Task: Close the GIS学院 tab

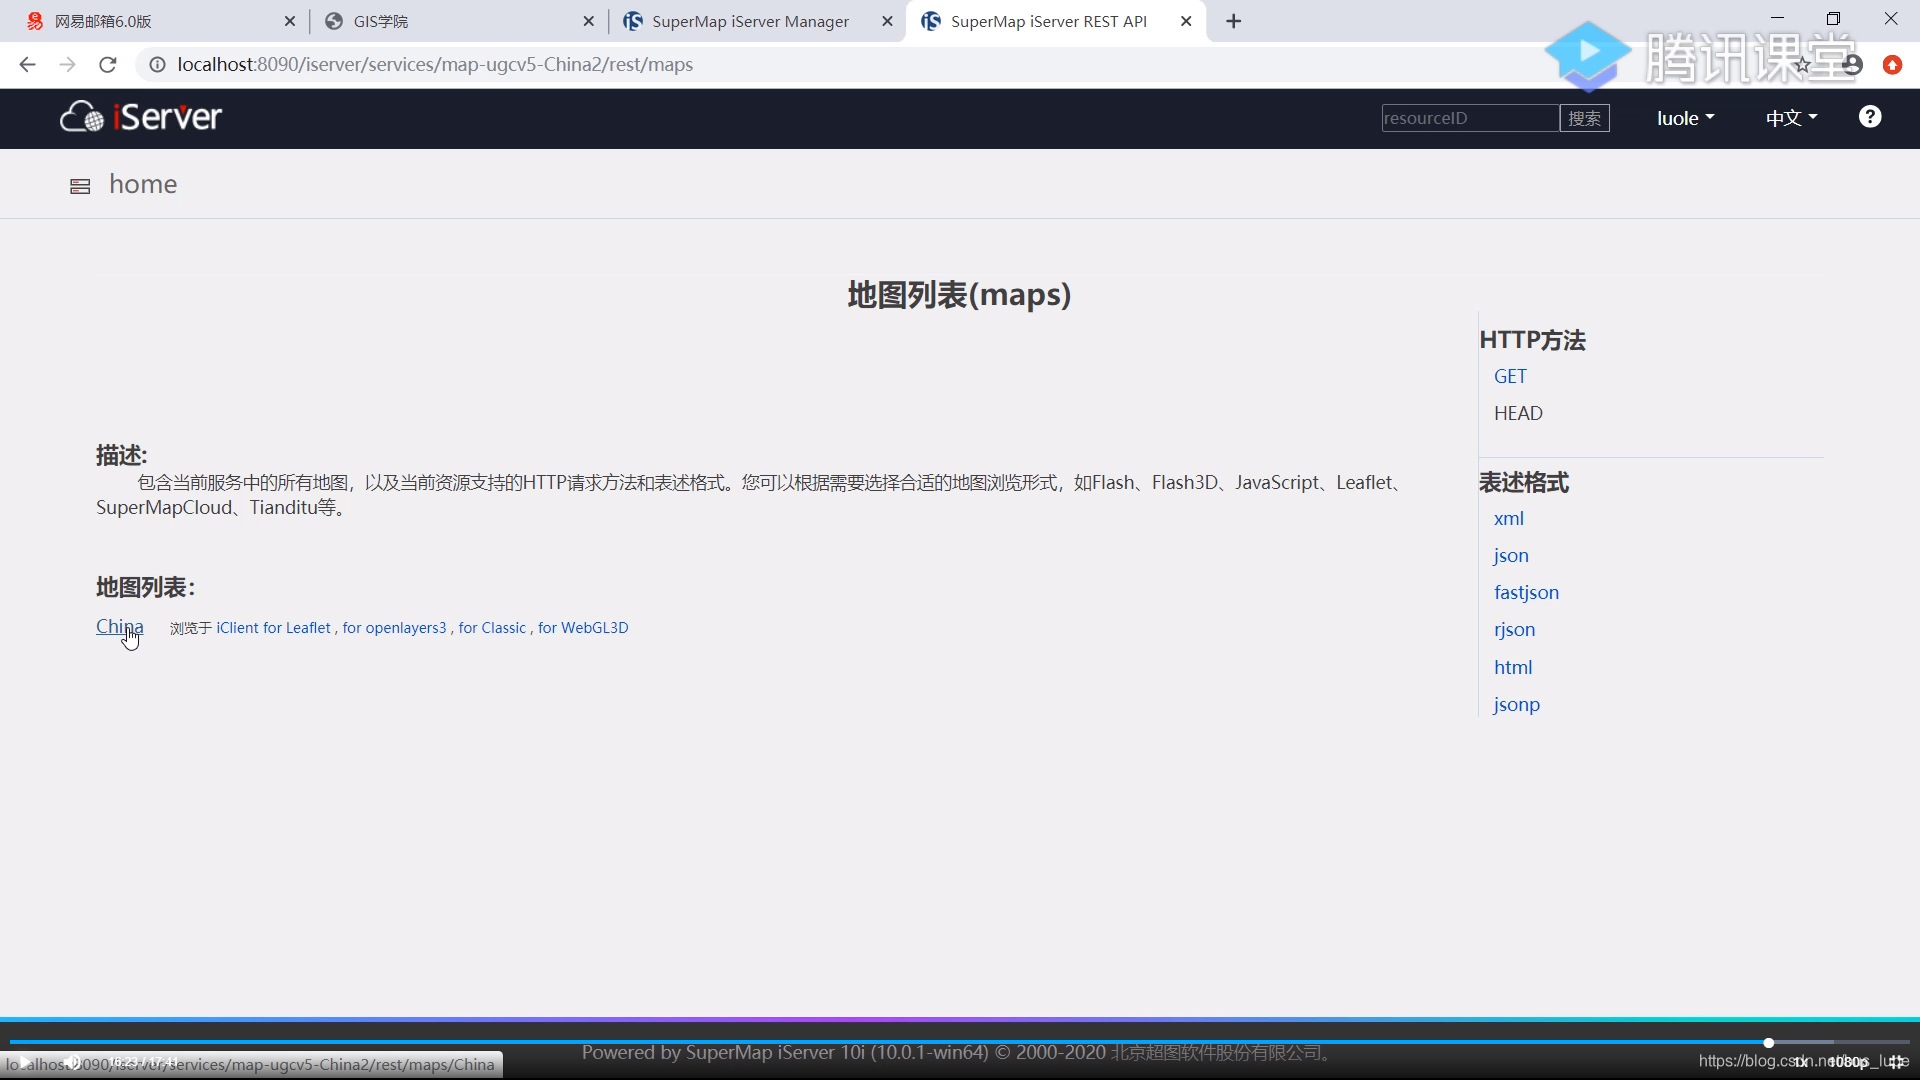Action: click(588, 21)
